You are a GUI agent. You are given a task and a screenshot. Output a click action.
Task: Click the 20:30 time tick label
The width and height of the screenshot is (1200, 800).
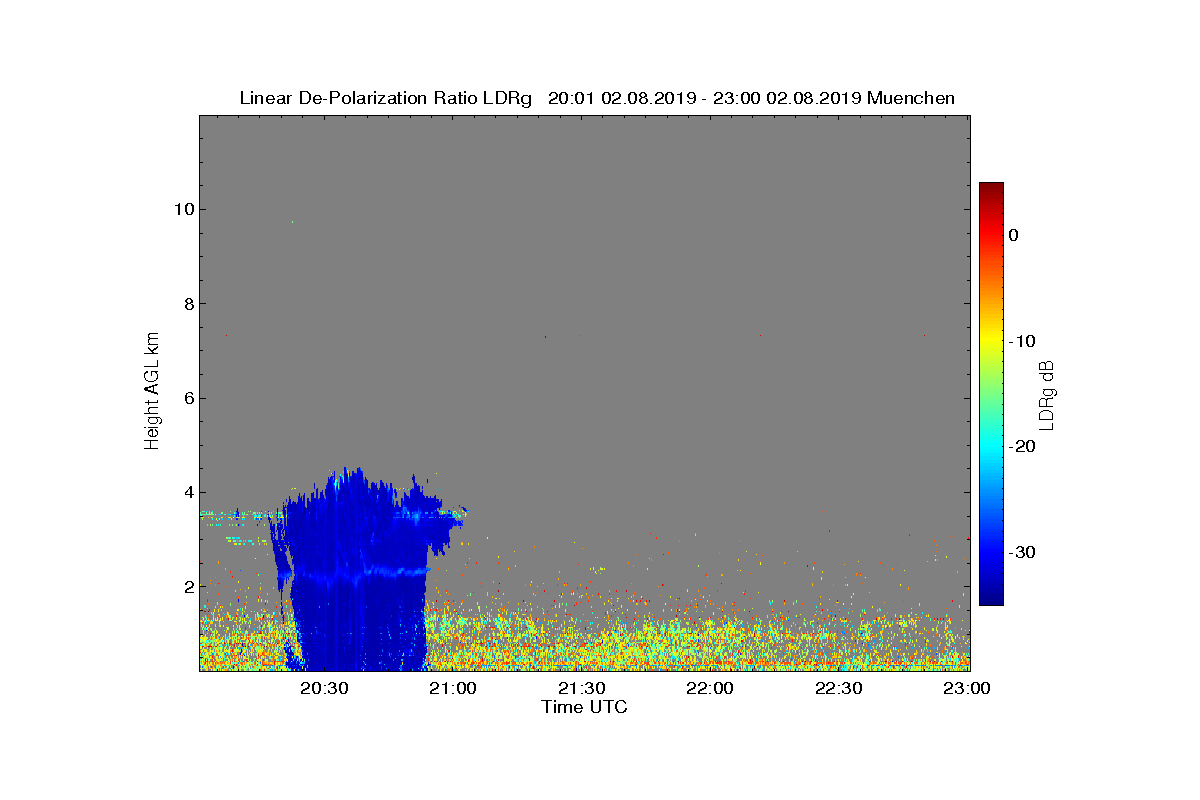pos(324,688)
